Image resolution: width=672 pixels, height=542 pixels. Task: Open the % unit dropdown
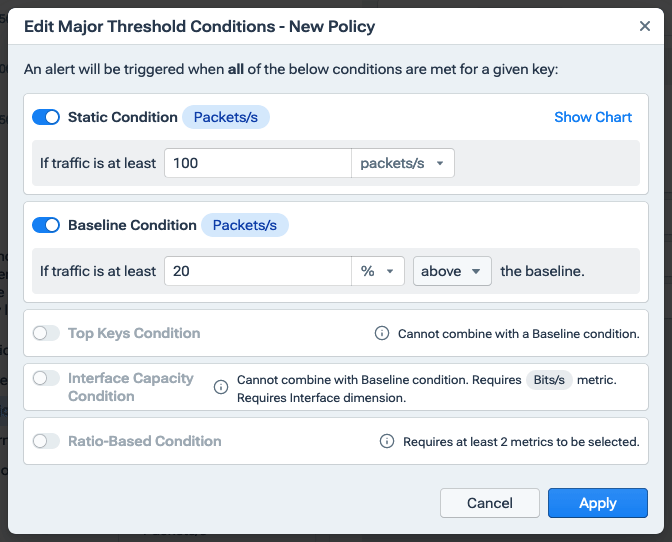(x=378, y=271)
